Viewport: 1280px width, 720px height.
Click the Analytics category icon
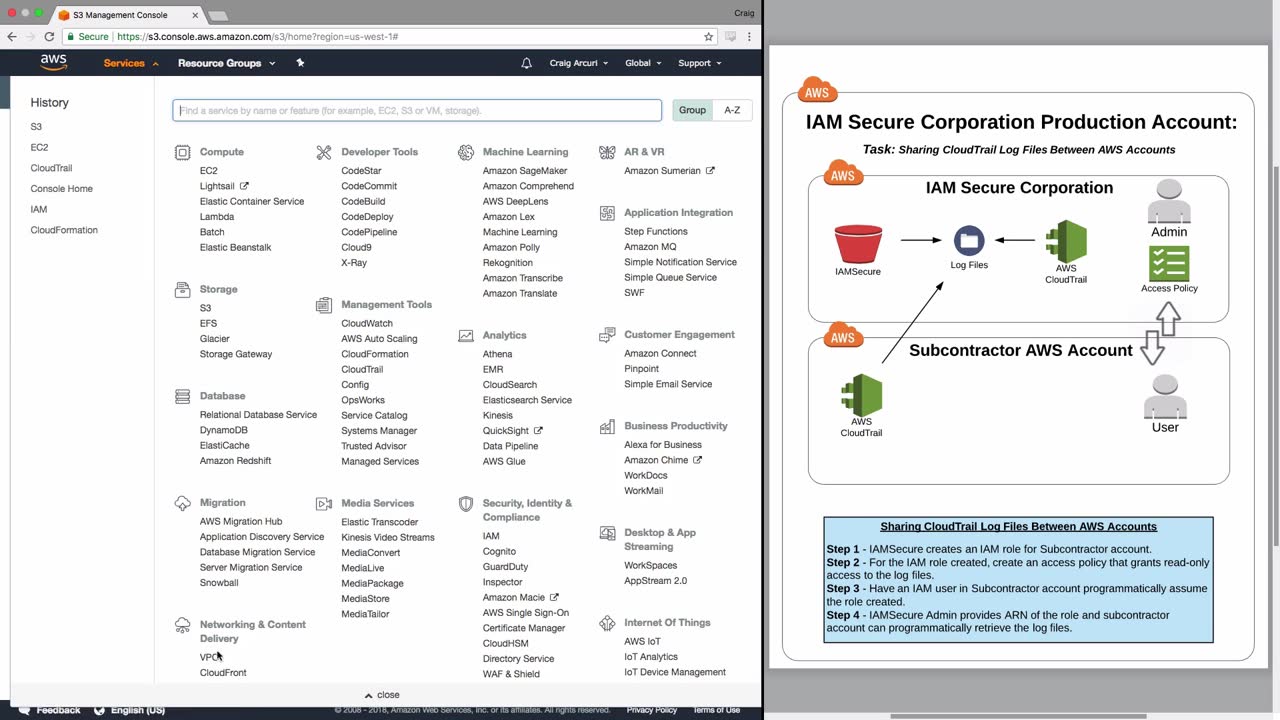point(466,335)
